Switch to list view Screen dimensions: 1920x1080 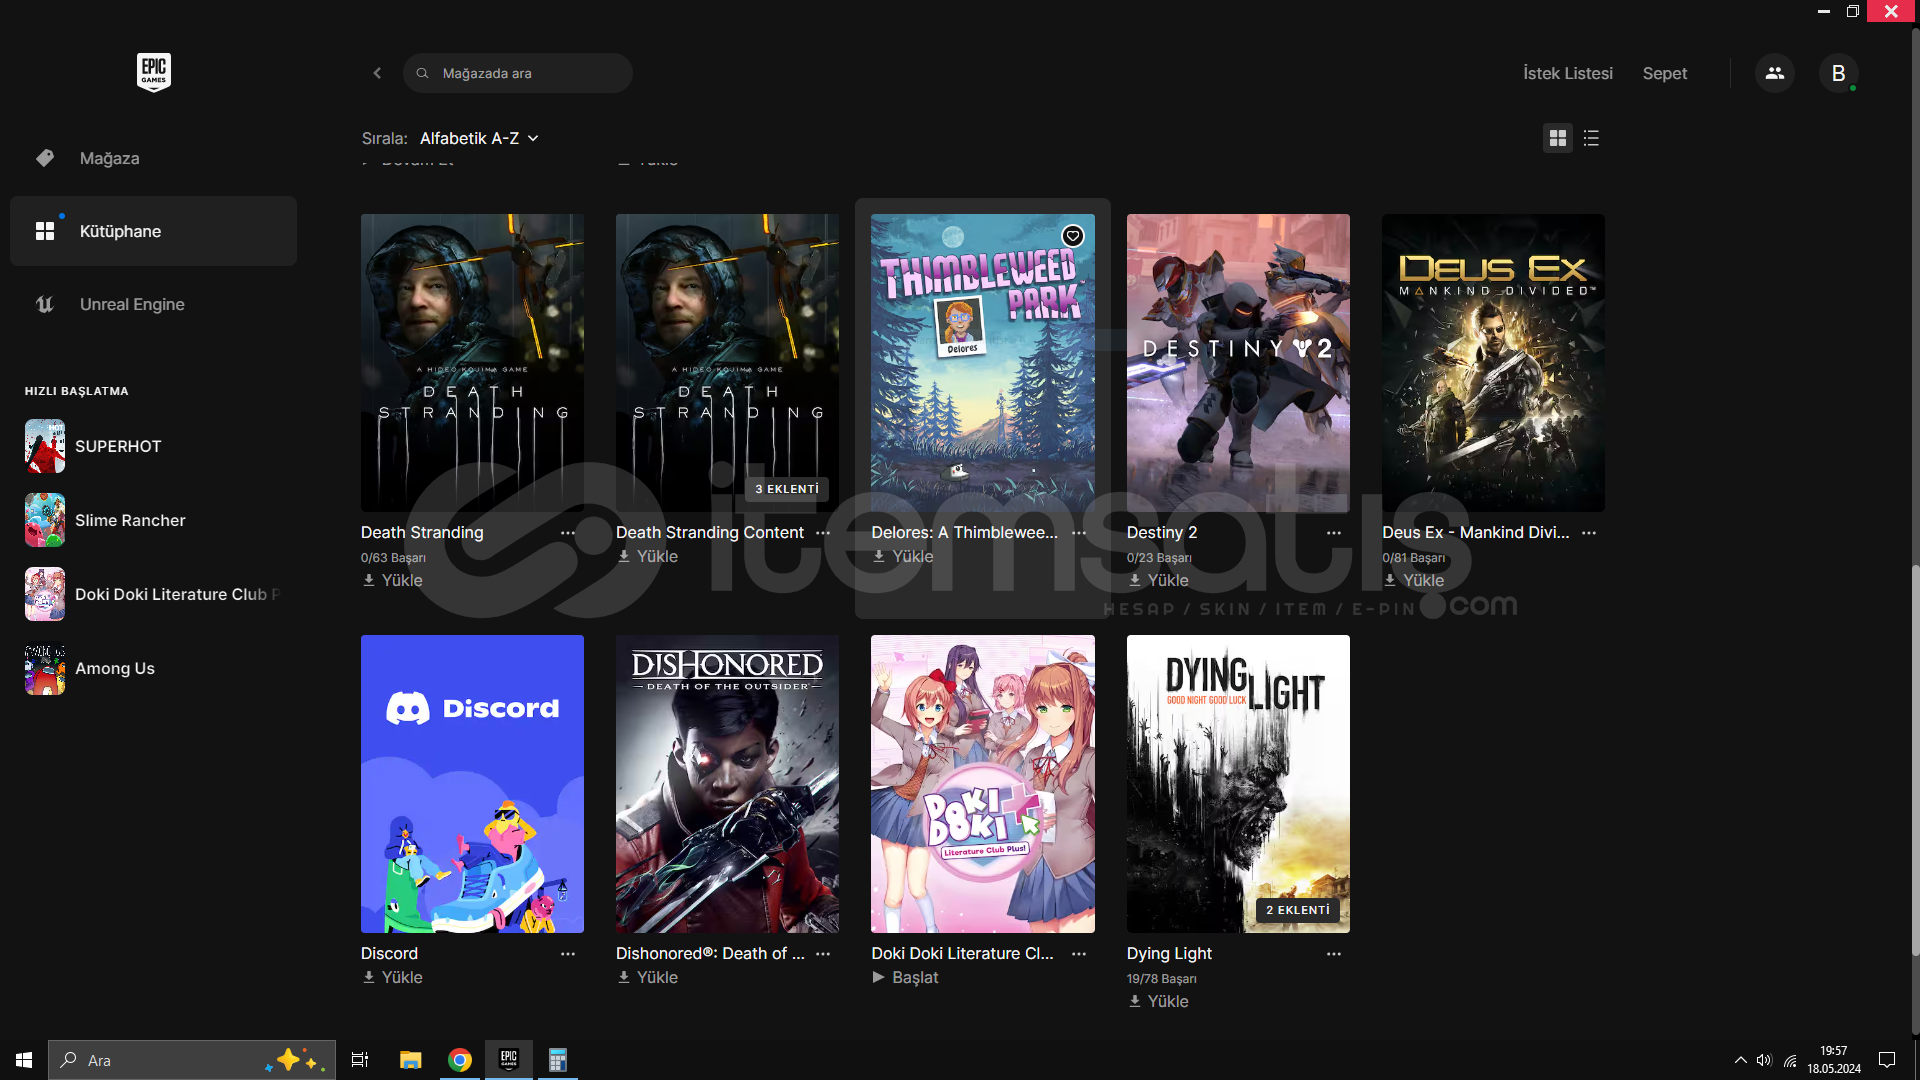(x=1591, y=138)
